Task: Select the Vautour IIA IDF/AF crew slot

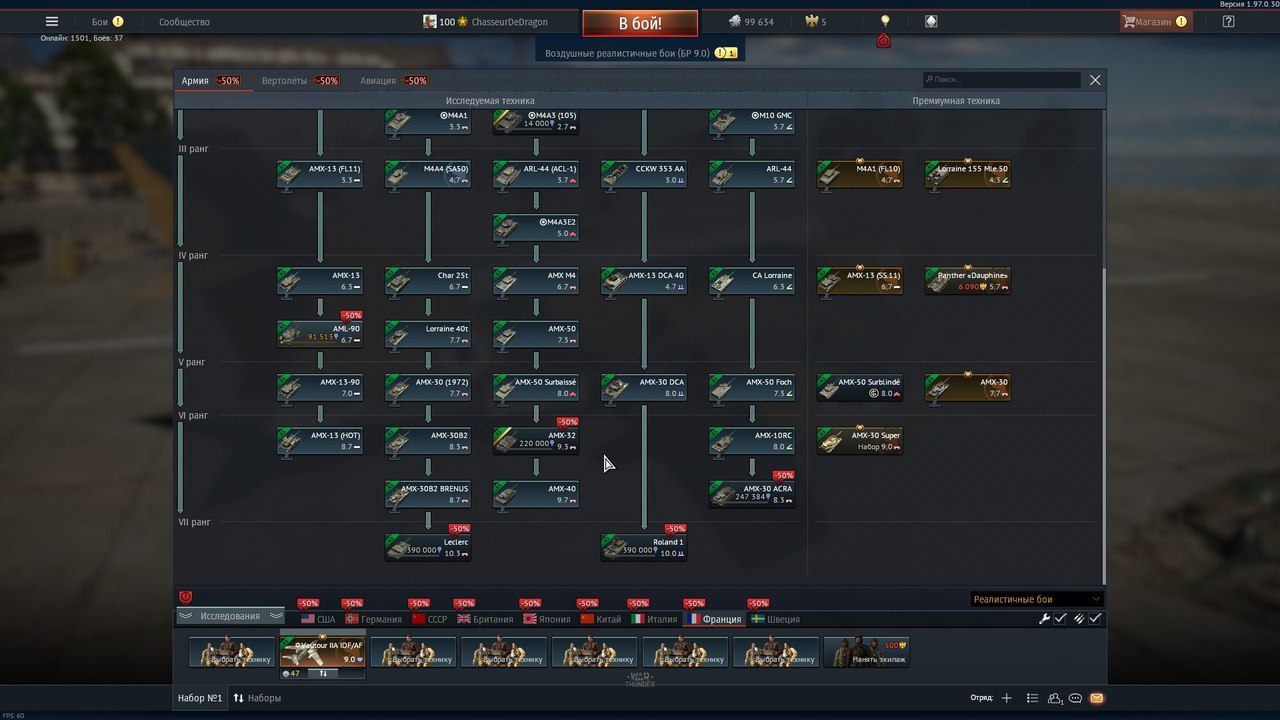Action: [x=322, y=652]
